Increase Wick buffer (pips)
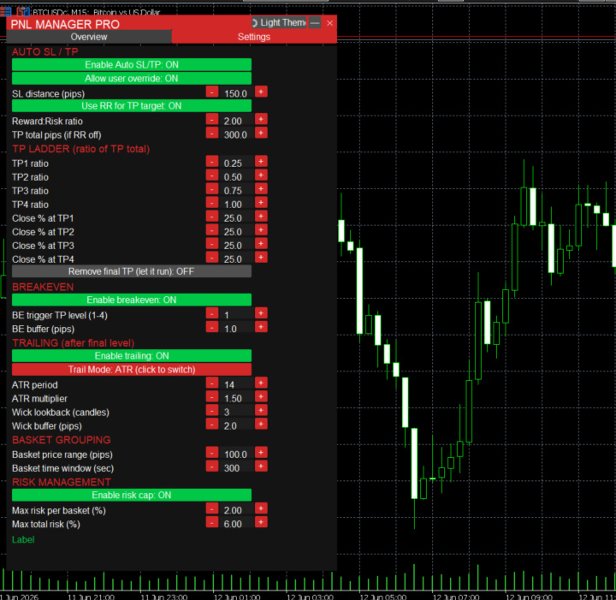616x600 pixels. click(x=261, y=424)
